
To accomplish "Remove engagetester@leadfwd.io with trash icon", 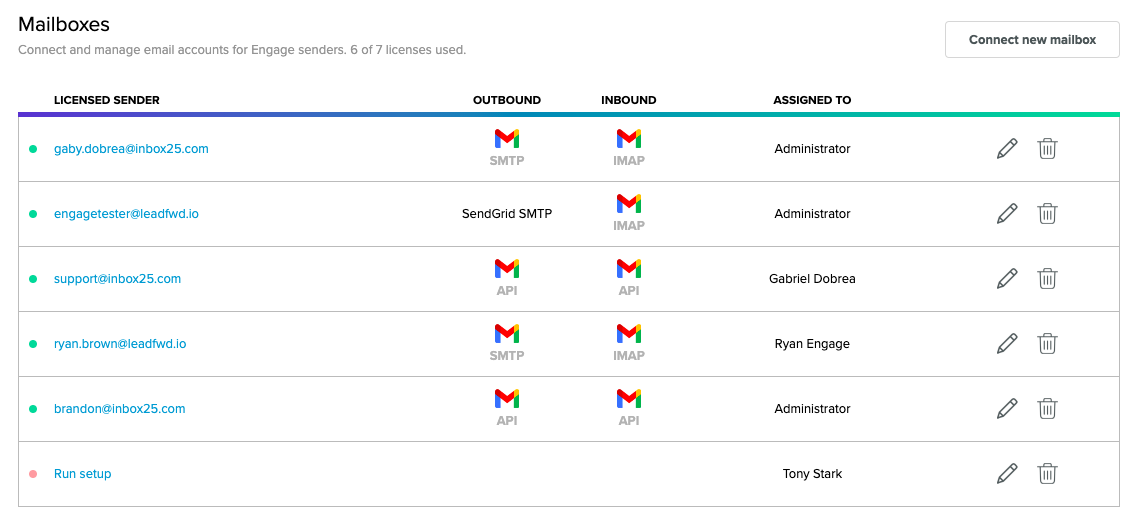I will tap(1047, 214).
